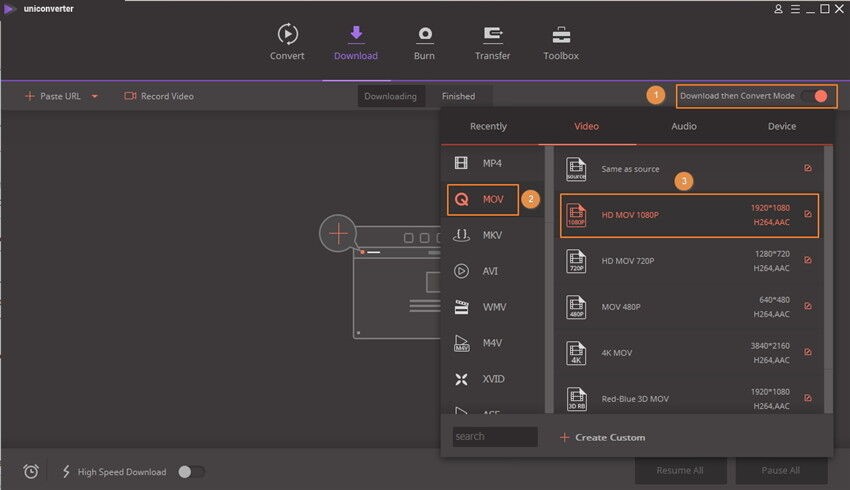Toggle Download then Convert Mode switch

tap(815, 96)
